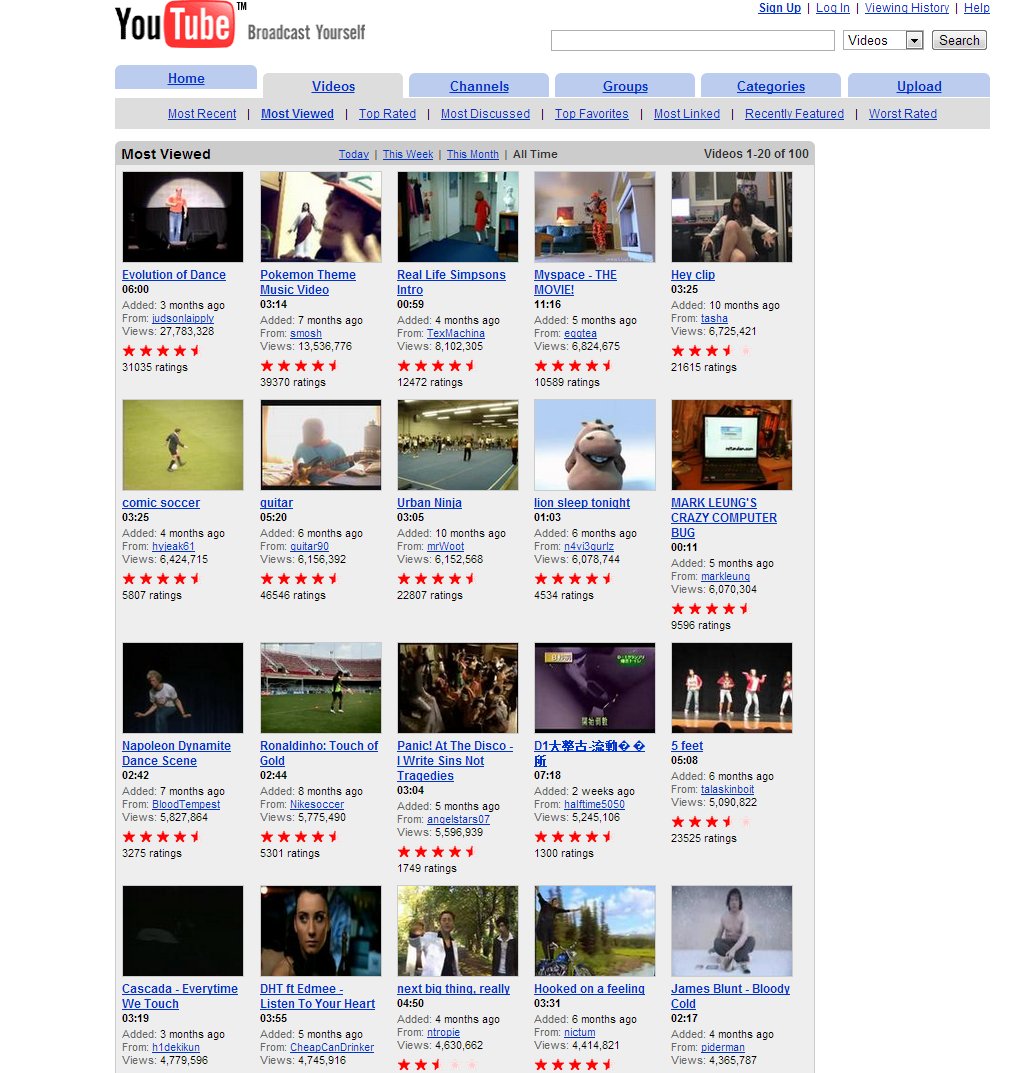Open the D1 video title link by halftime5050
This screenshot has height=1073, width=1035.
[x=589, y=753]
